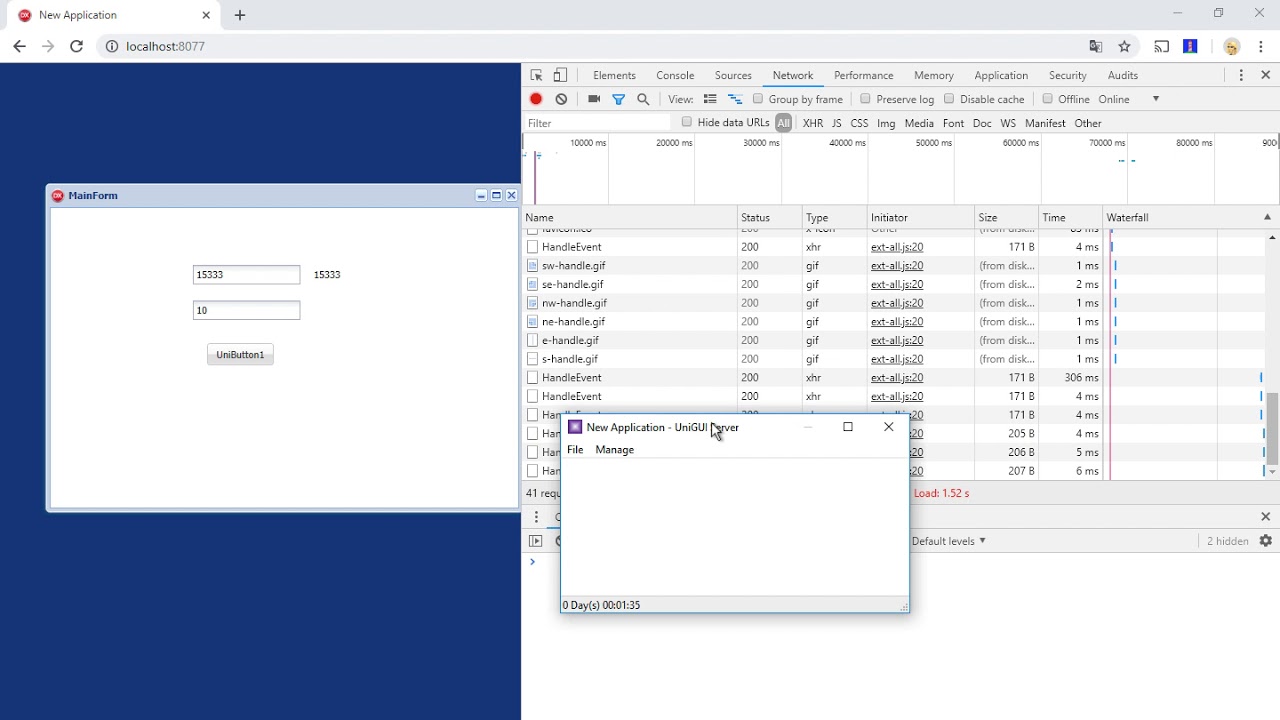
Task: Open the File menu in UniGUI Server
Action: pos(575,450)
